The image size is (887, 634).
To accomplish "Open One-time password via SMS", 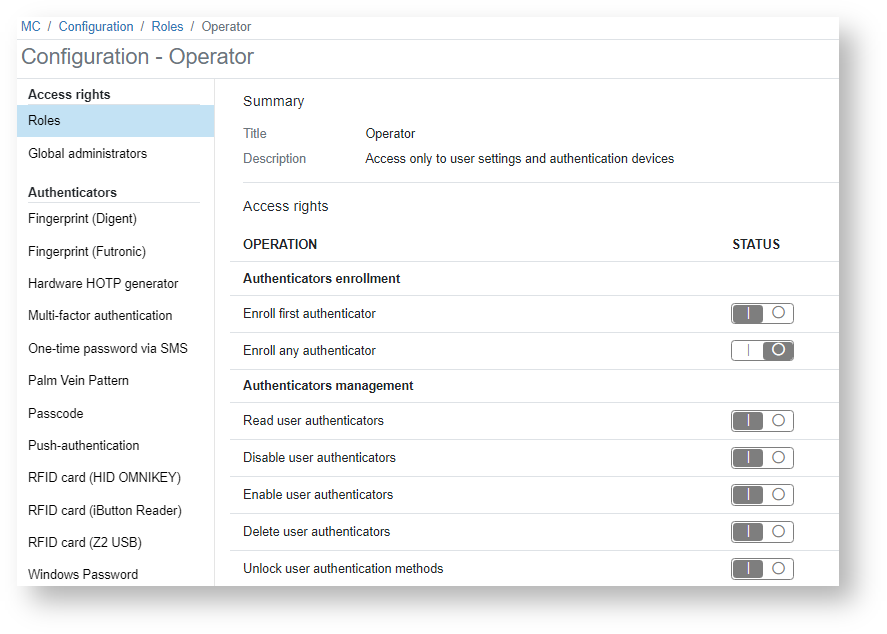I will tap(107, 349).
